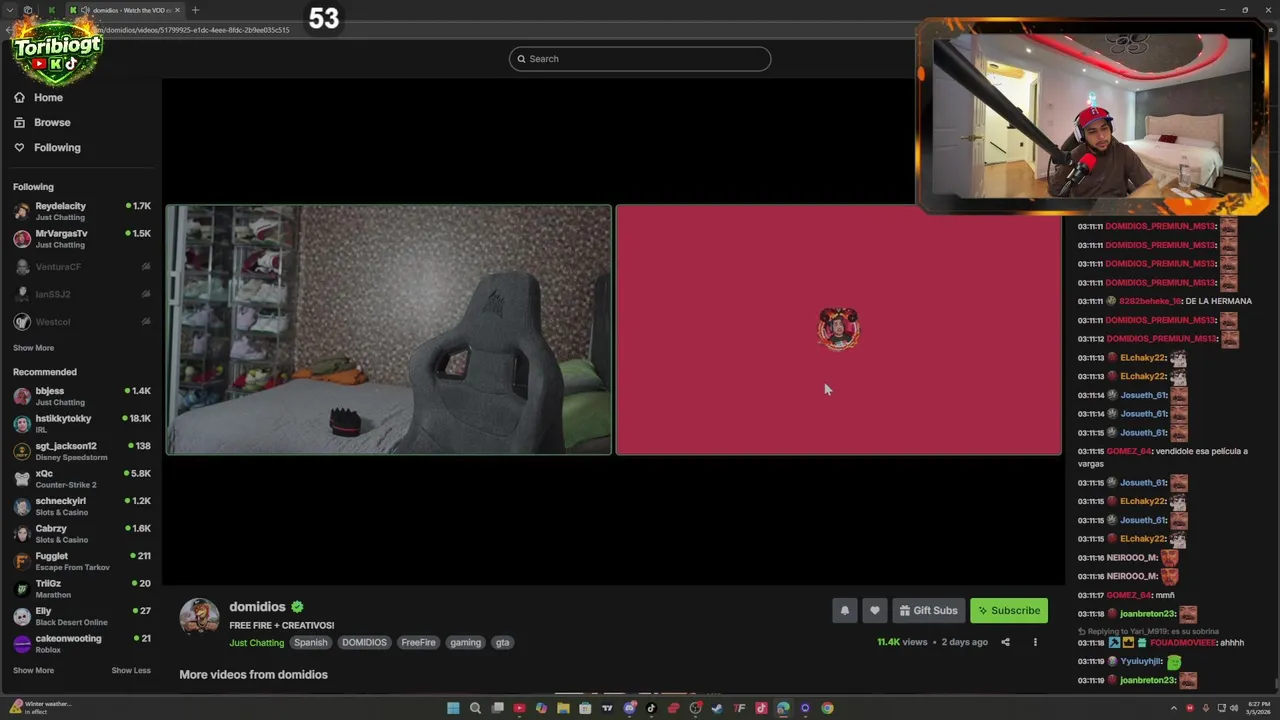Viewport: 1280px width, 720px height.
Task: Open the browser tab list dropdown arrow
Action: (x=12, y=10)
